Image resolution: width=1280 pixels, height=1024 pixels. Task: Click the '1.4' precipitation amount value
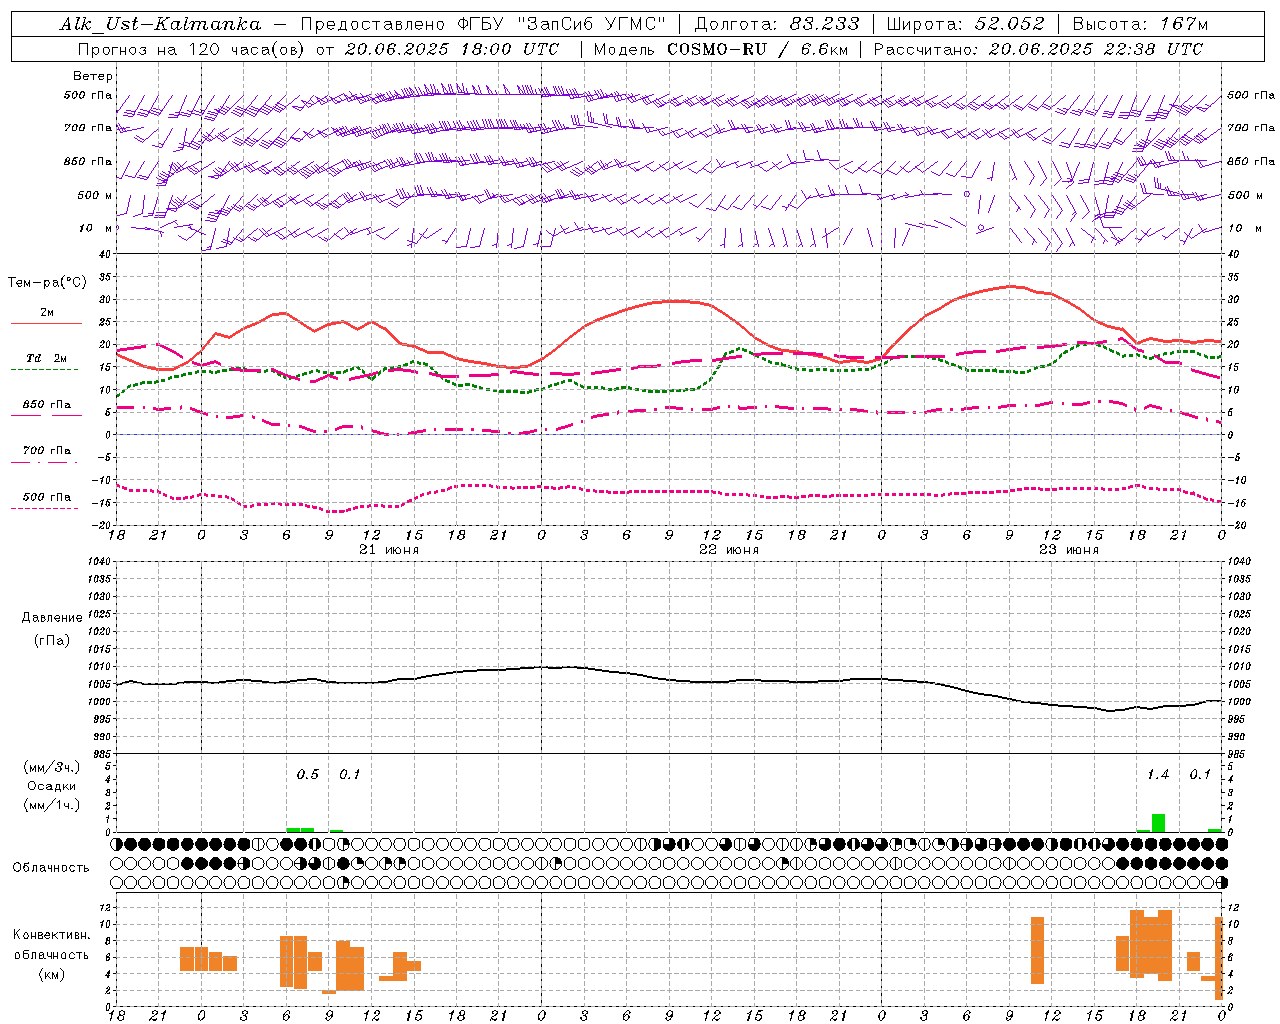[x=1158, y=774]
